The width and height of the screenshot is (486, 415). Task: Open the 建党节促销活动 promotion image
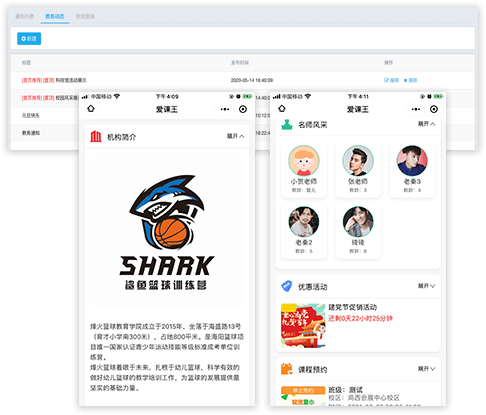click(303, 326)
